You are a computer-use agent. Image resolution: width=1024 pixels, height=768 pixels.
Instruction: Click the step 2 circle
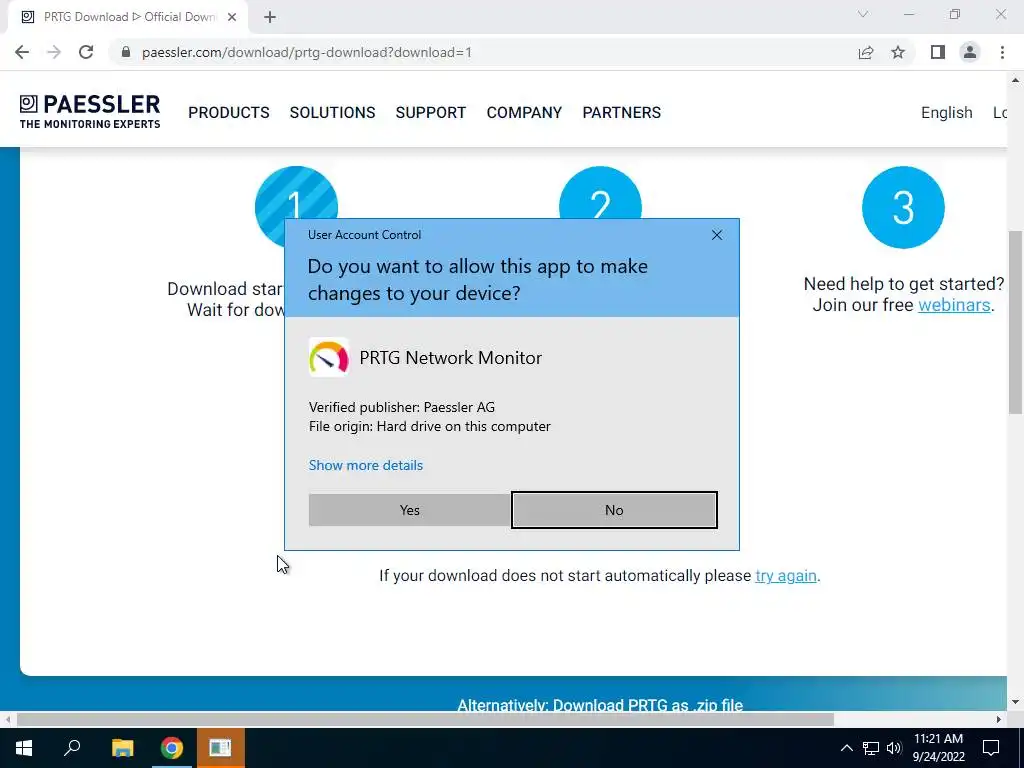pos(600,193)
